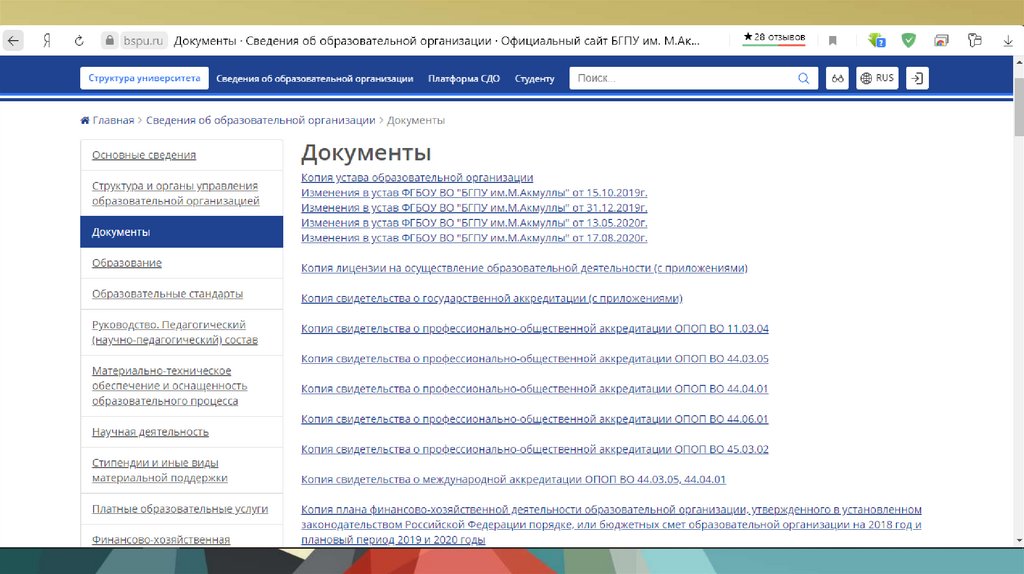1024x574 pixels.
Task: Reload the page with refresh icon
Action: click(x=79, y=41)
